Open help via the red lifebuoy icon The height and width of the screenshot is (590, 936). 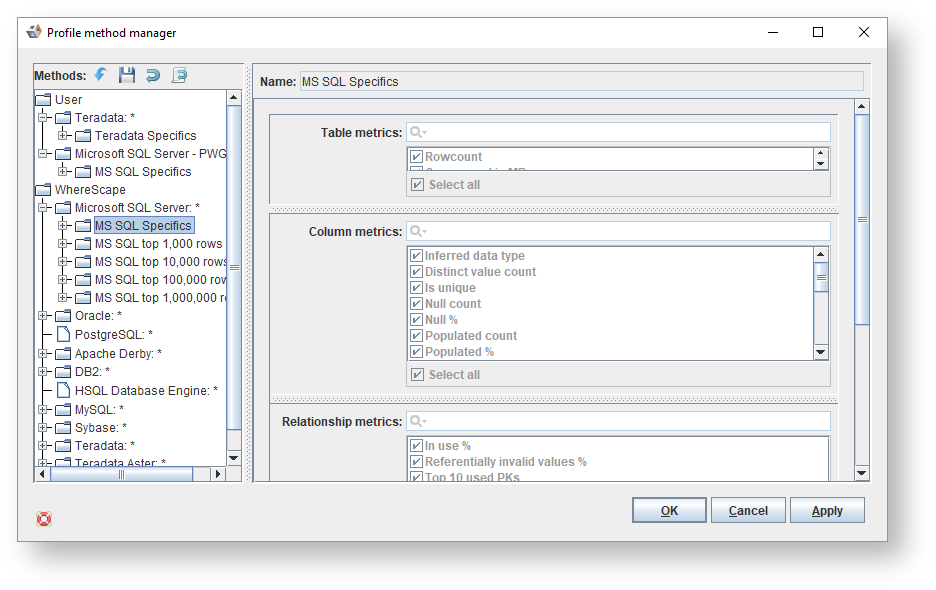click(x=44, y=519)
